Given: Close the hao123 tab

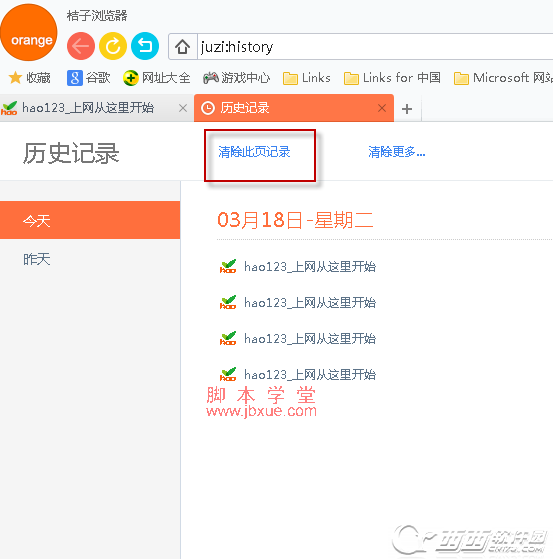Looking at the screenshot, I should coord(183,108).
